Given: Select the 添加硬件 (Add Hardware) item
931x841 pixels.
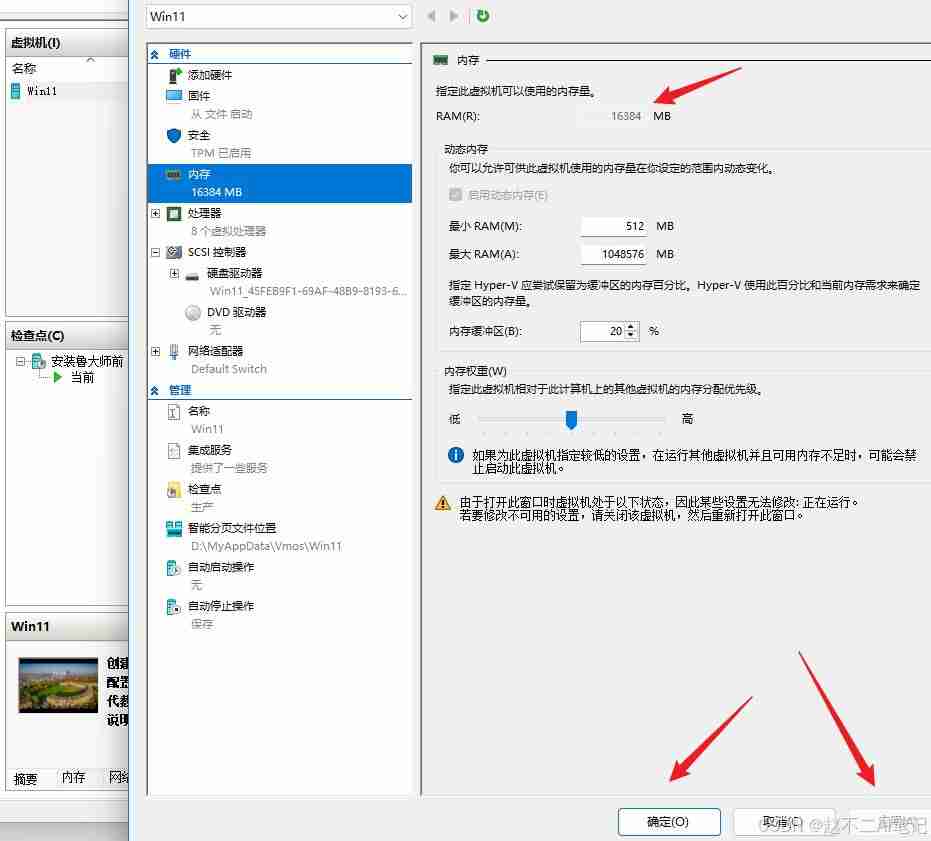Looking at the screenshot, I should (x=173, y=75).
